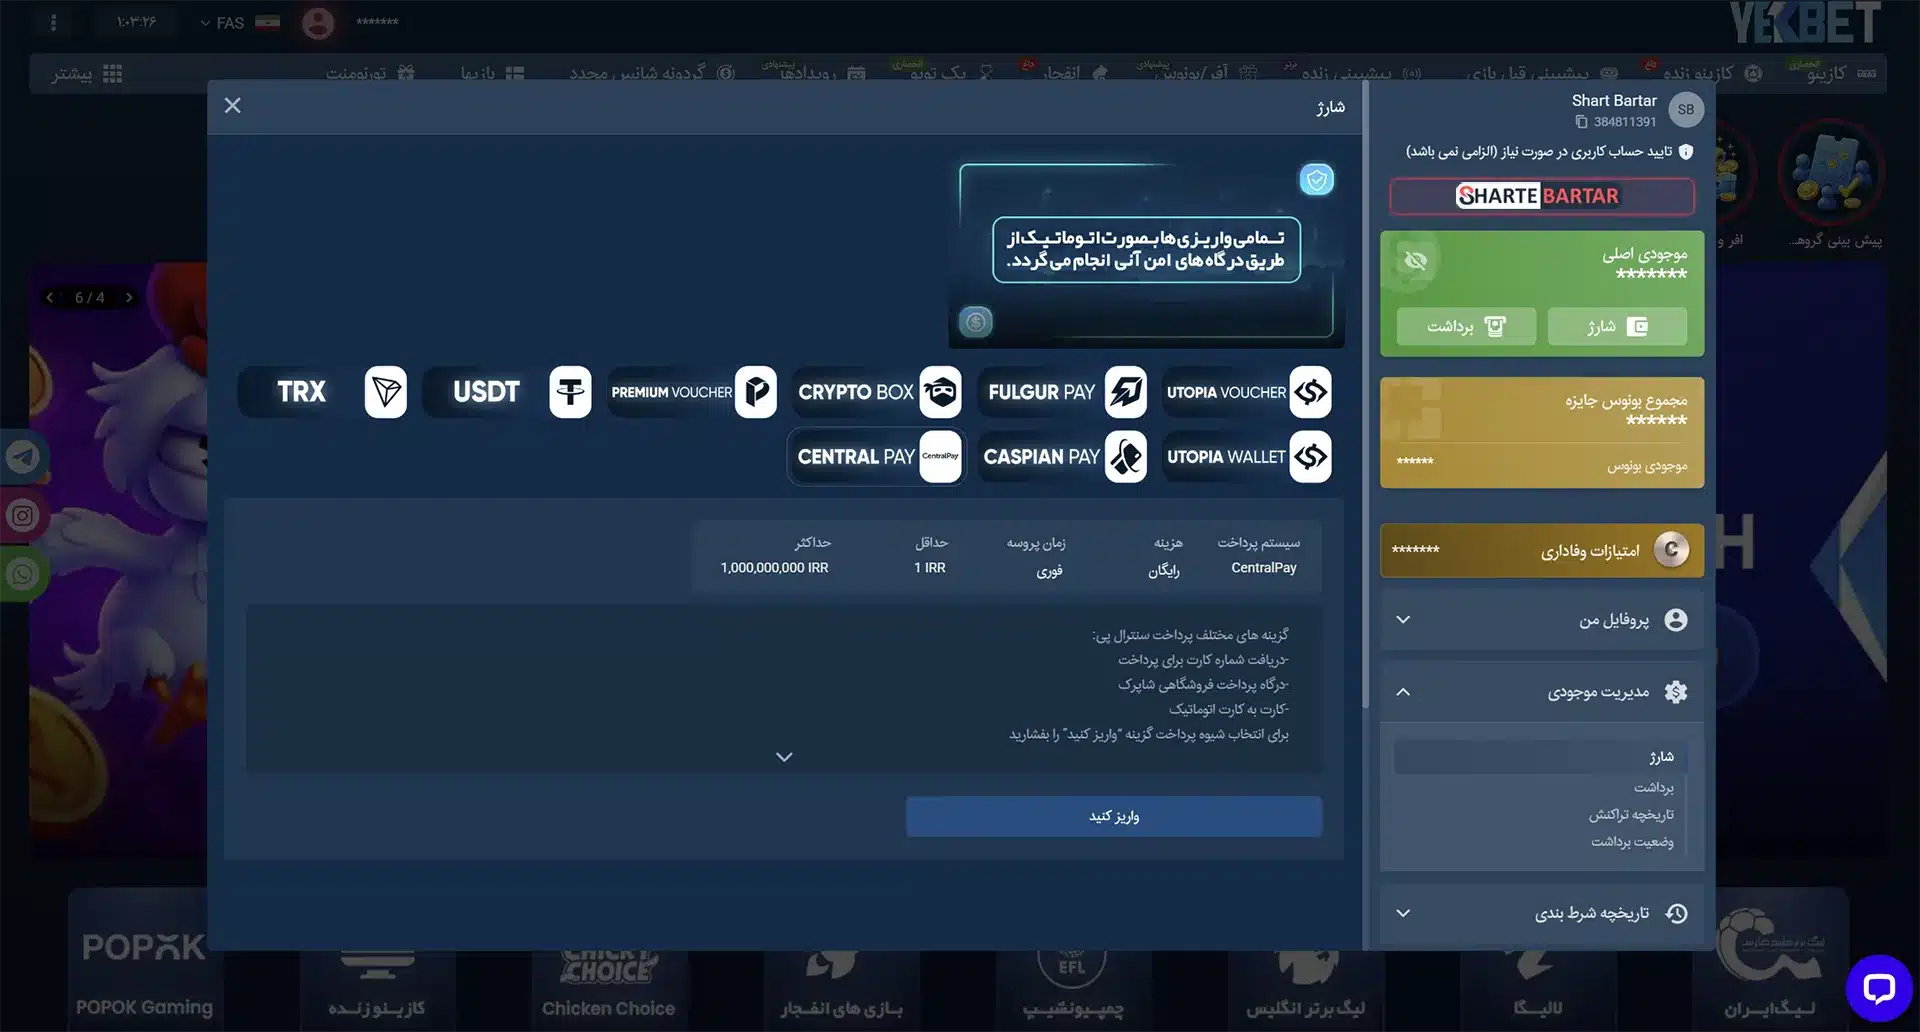The height and width of the screenshot is (1032, 1920).
Task: Open the FAS language dropdown
Action: pos(241,22)
